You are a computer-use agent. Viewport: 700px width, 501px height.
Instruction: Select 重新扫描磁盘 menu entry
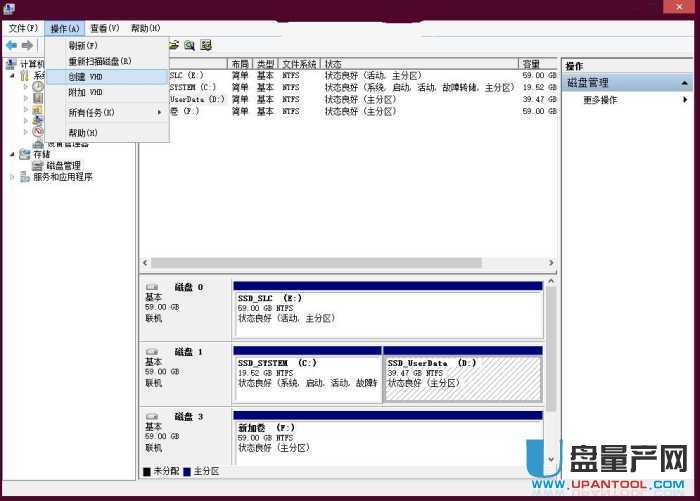point(99,61)
